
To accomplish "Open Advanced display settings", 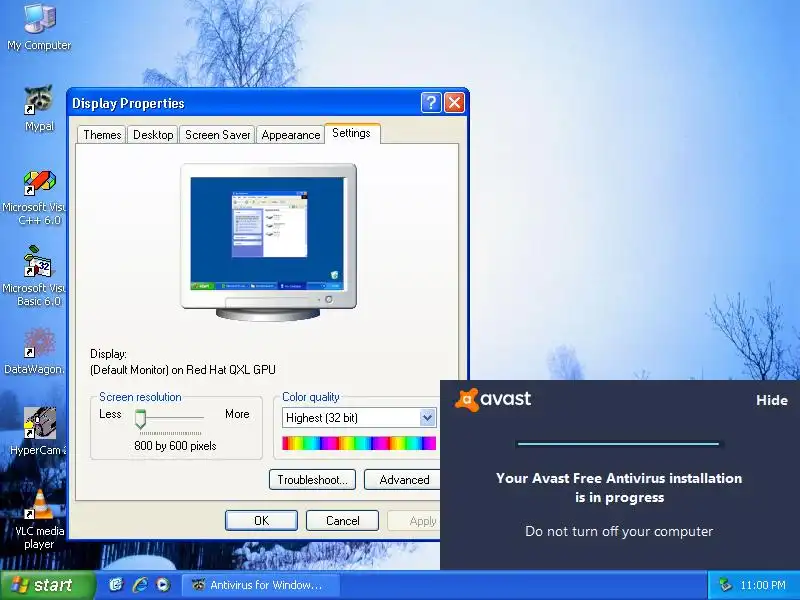I will point(404,480).
